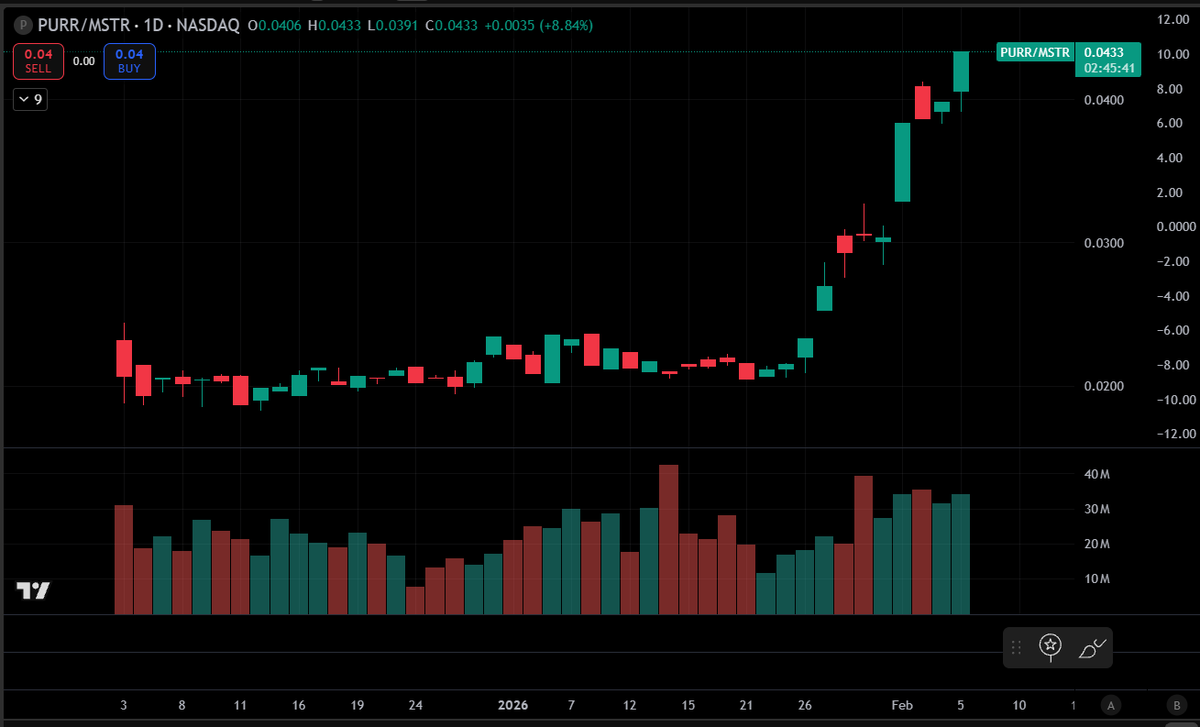Click the 0.00 spread value
Image resolution: width=1200 pixels, height=727 pixels.
coord(84,61)
